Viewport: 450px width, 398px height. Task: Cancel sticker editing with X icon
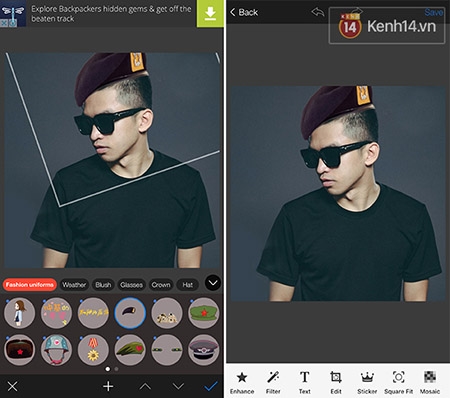click(x=13, y=387)
